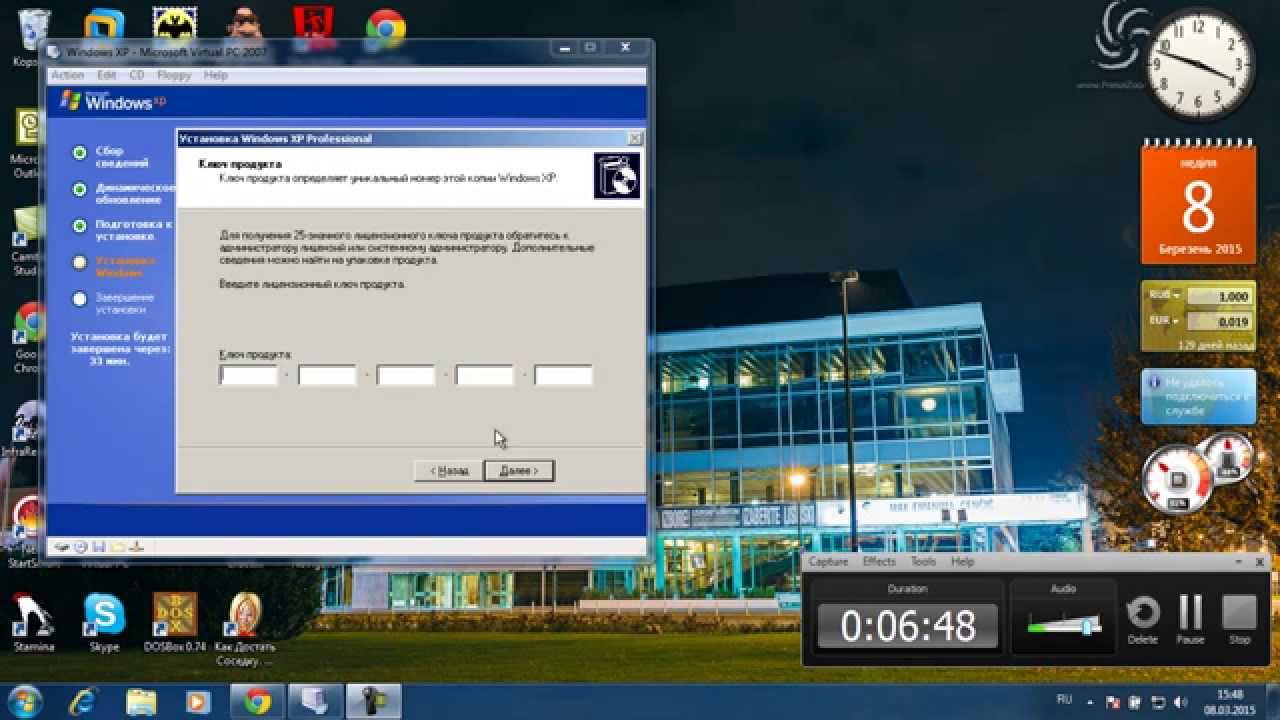1280x720 pixels.
Task: Switch to the Camtasia recorder in the taskbar
Action: point(373,700)
